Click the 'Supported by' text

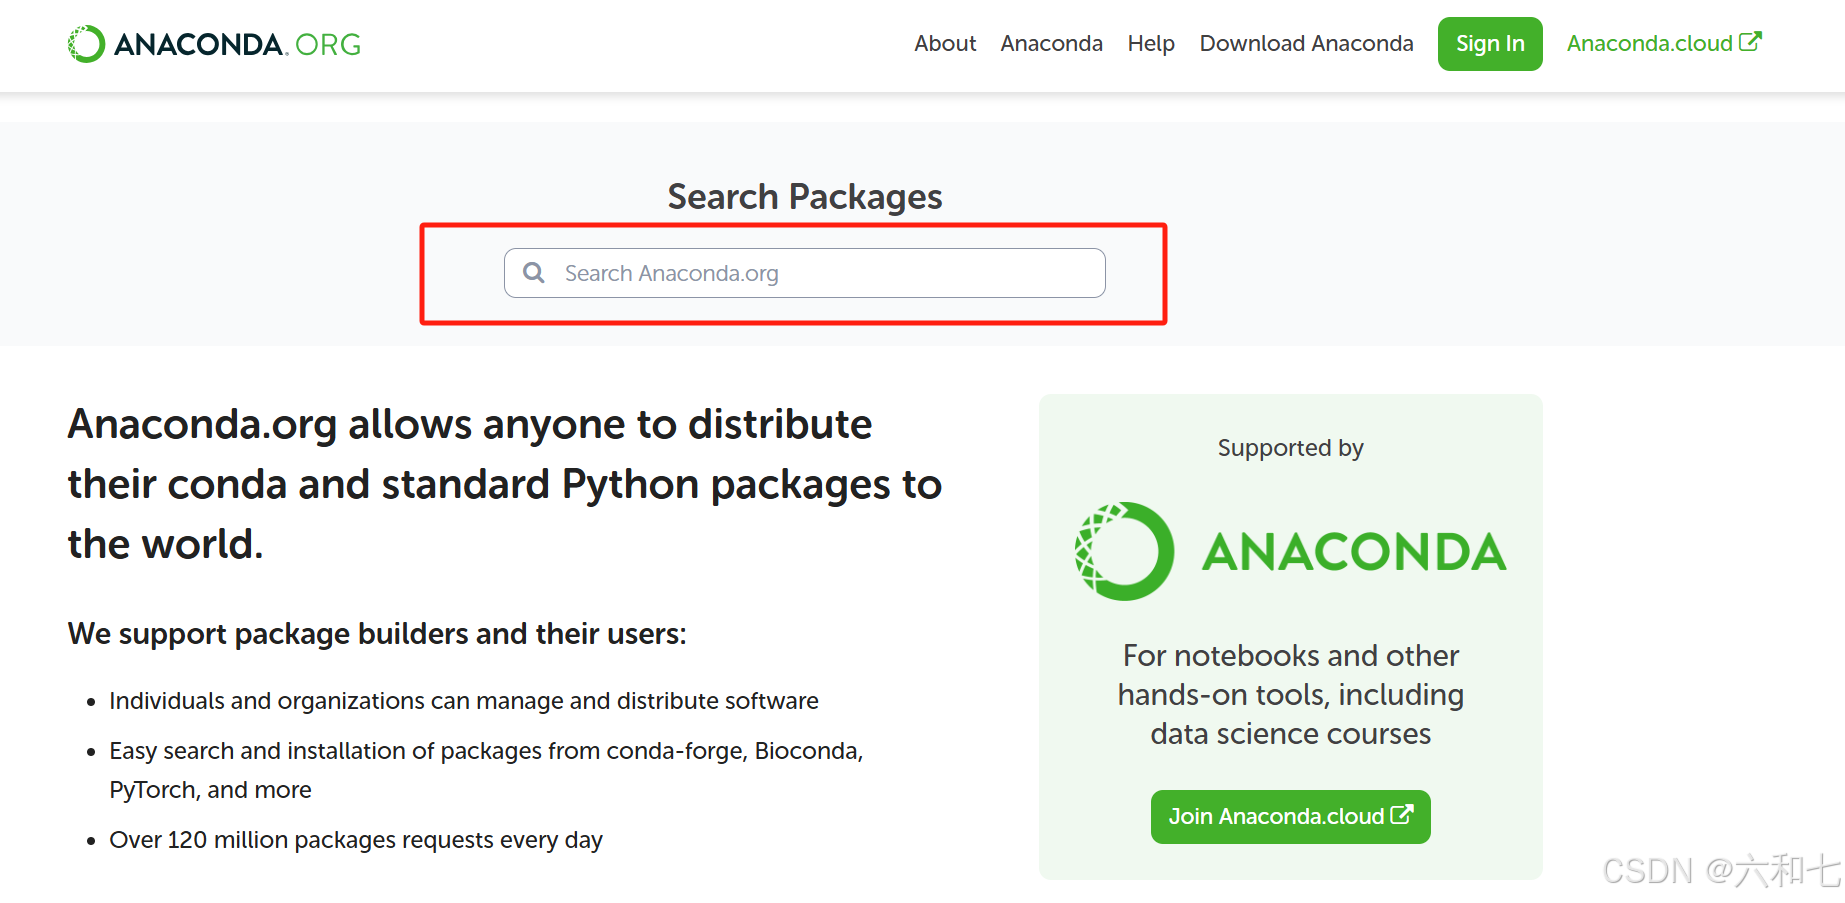click(1290, 448)
